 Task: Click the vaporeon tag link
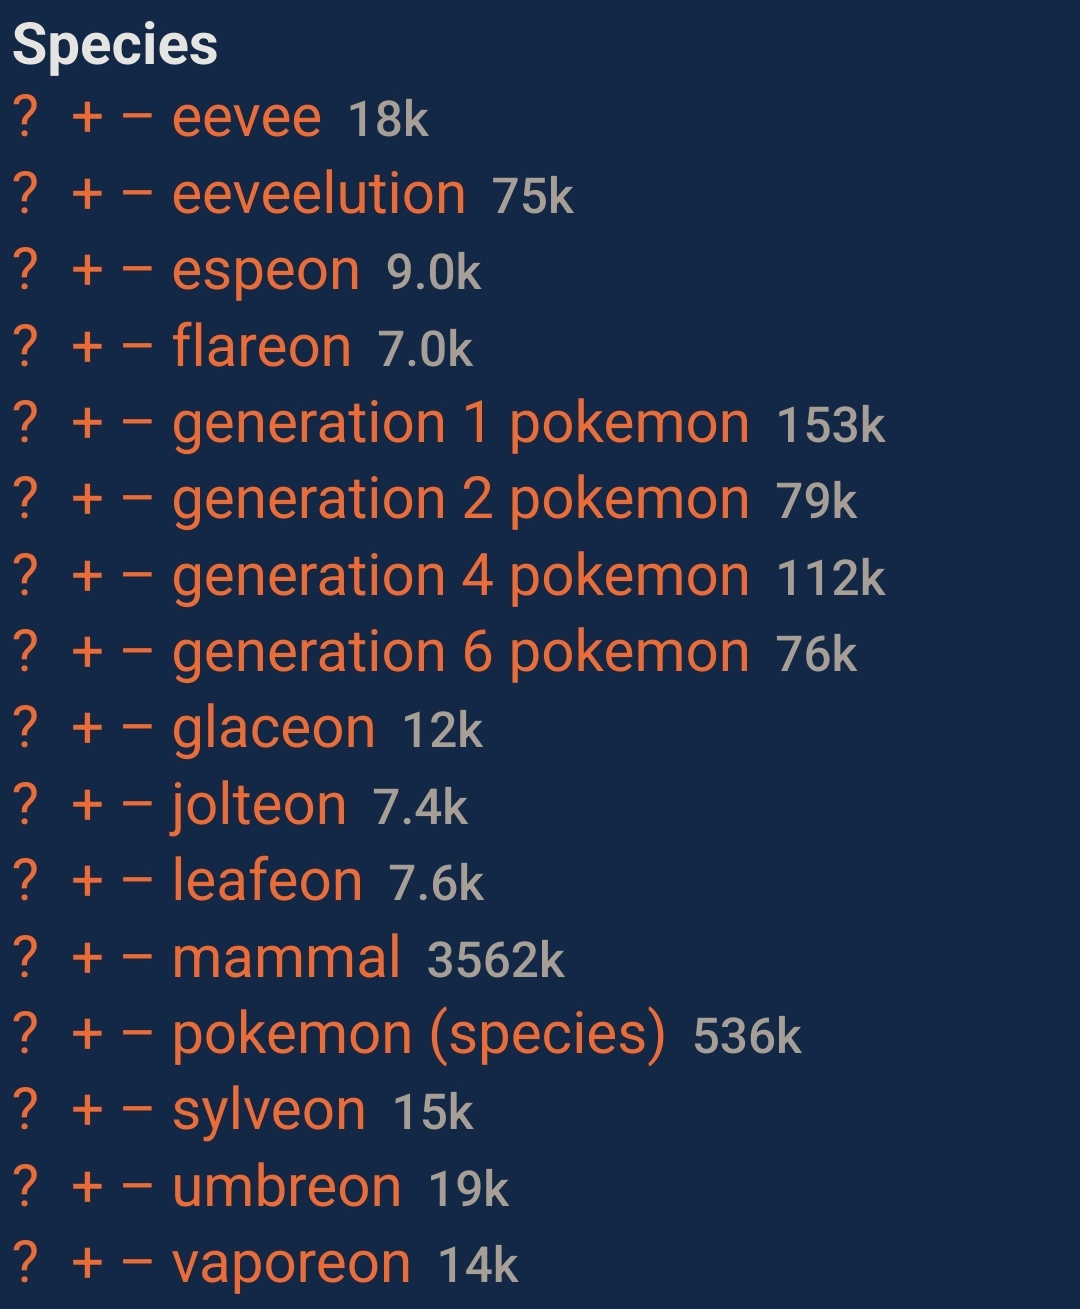click(x=291, y=1264)
